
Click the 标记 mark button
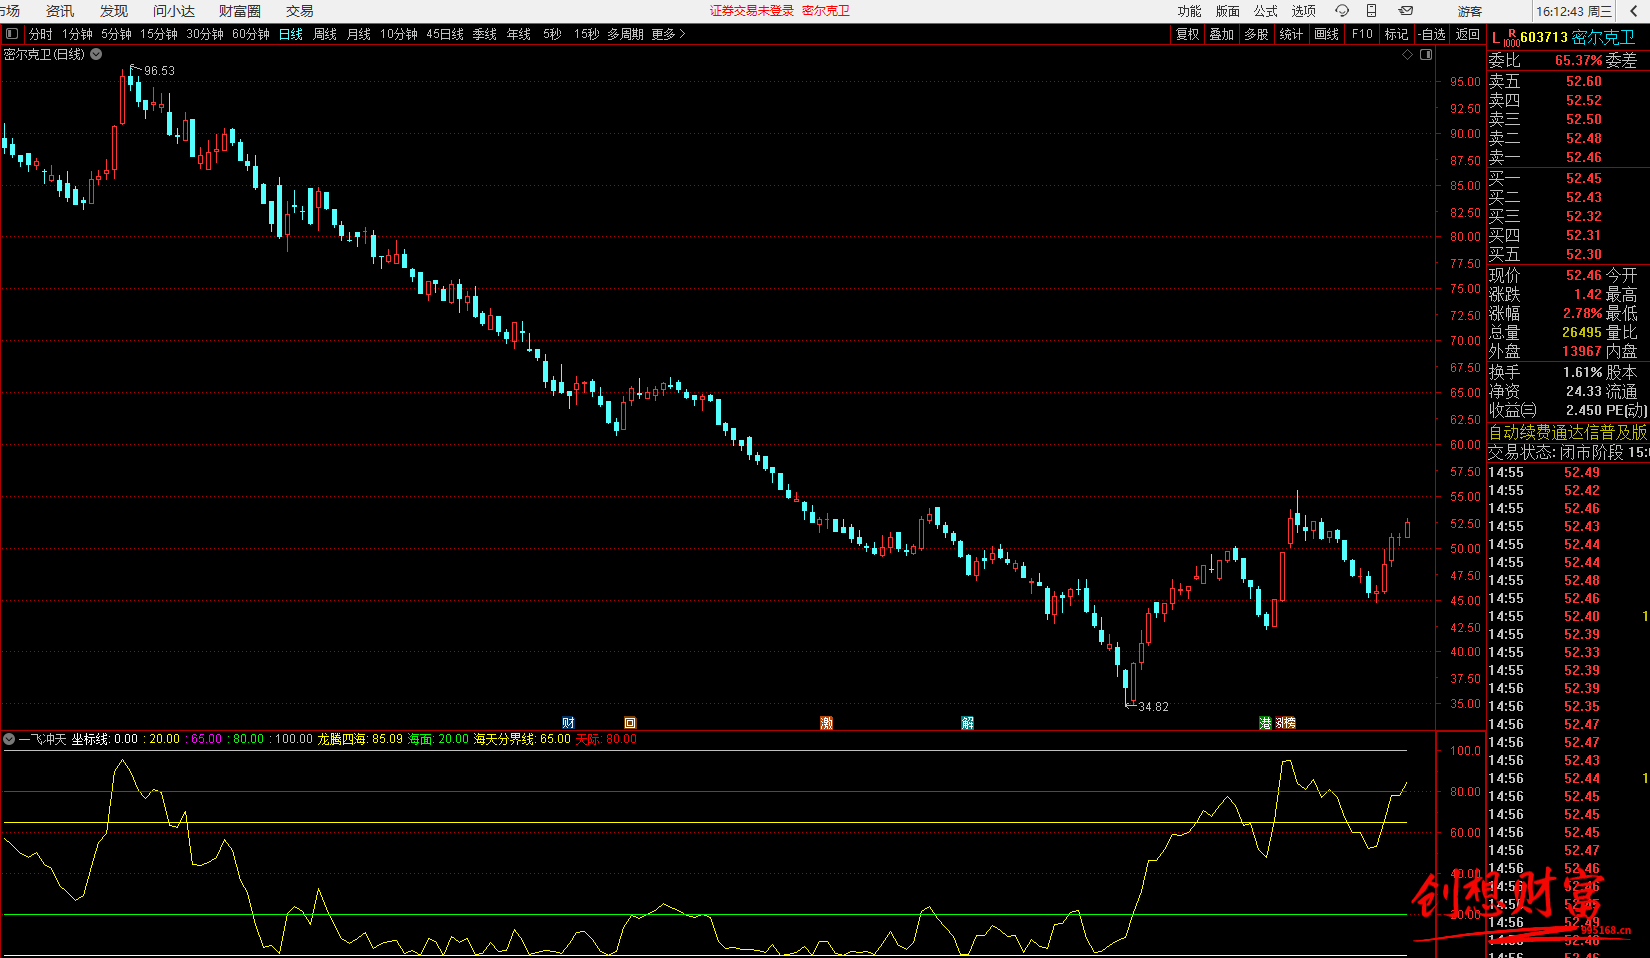(x=1396, y=34)
